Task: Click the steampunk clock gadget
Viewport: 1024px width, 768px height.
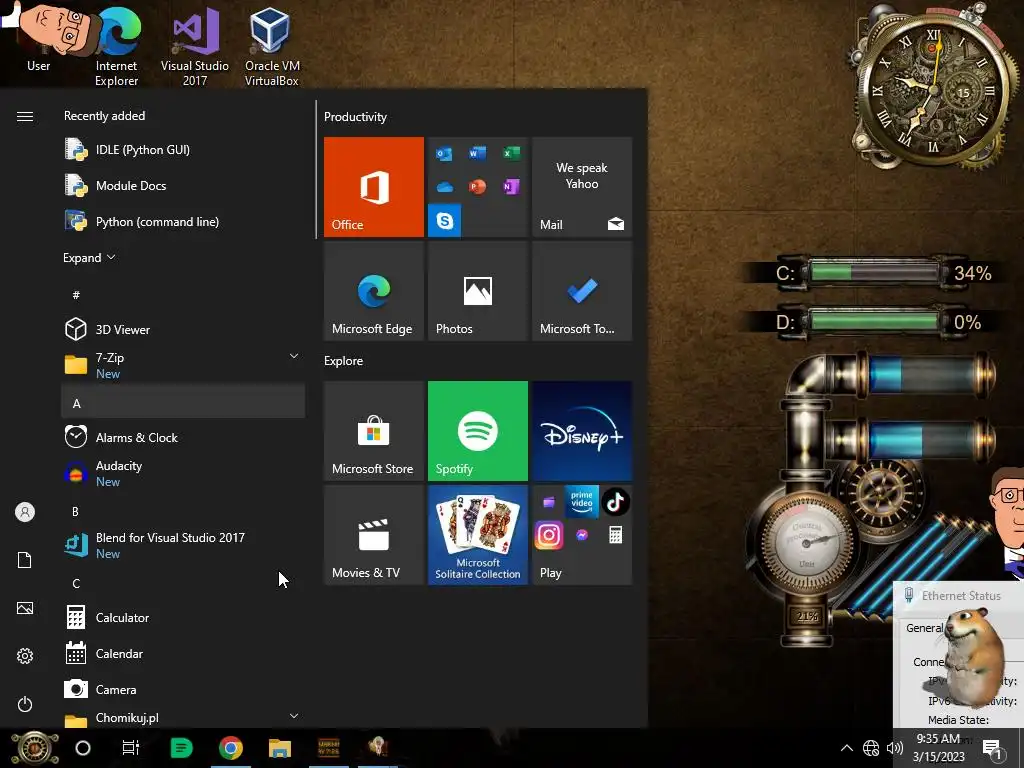Action: 933,88
